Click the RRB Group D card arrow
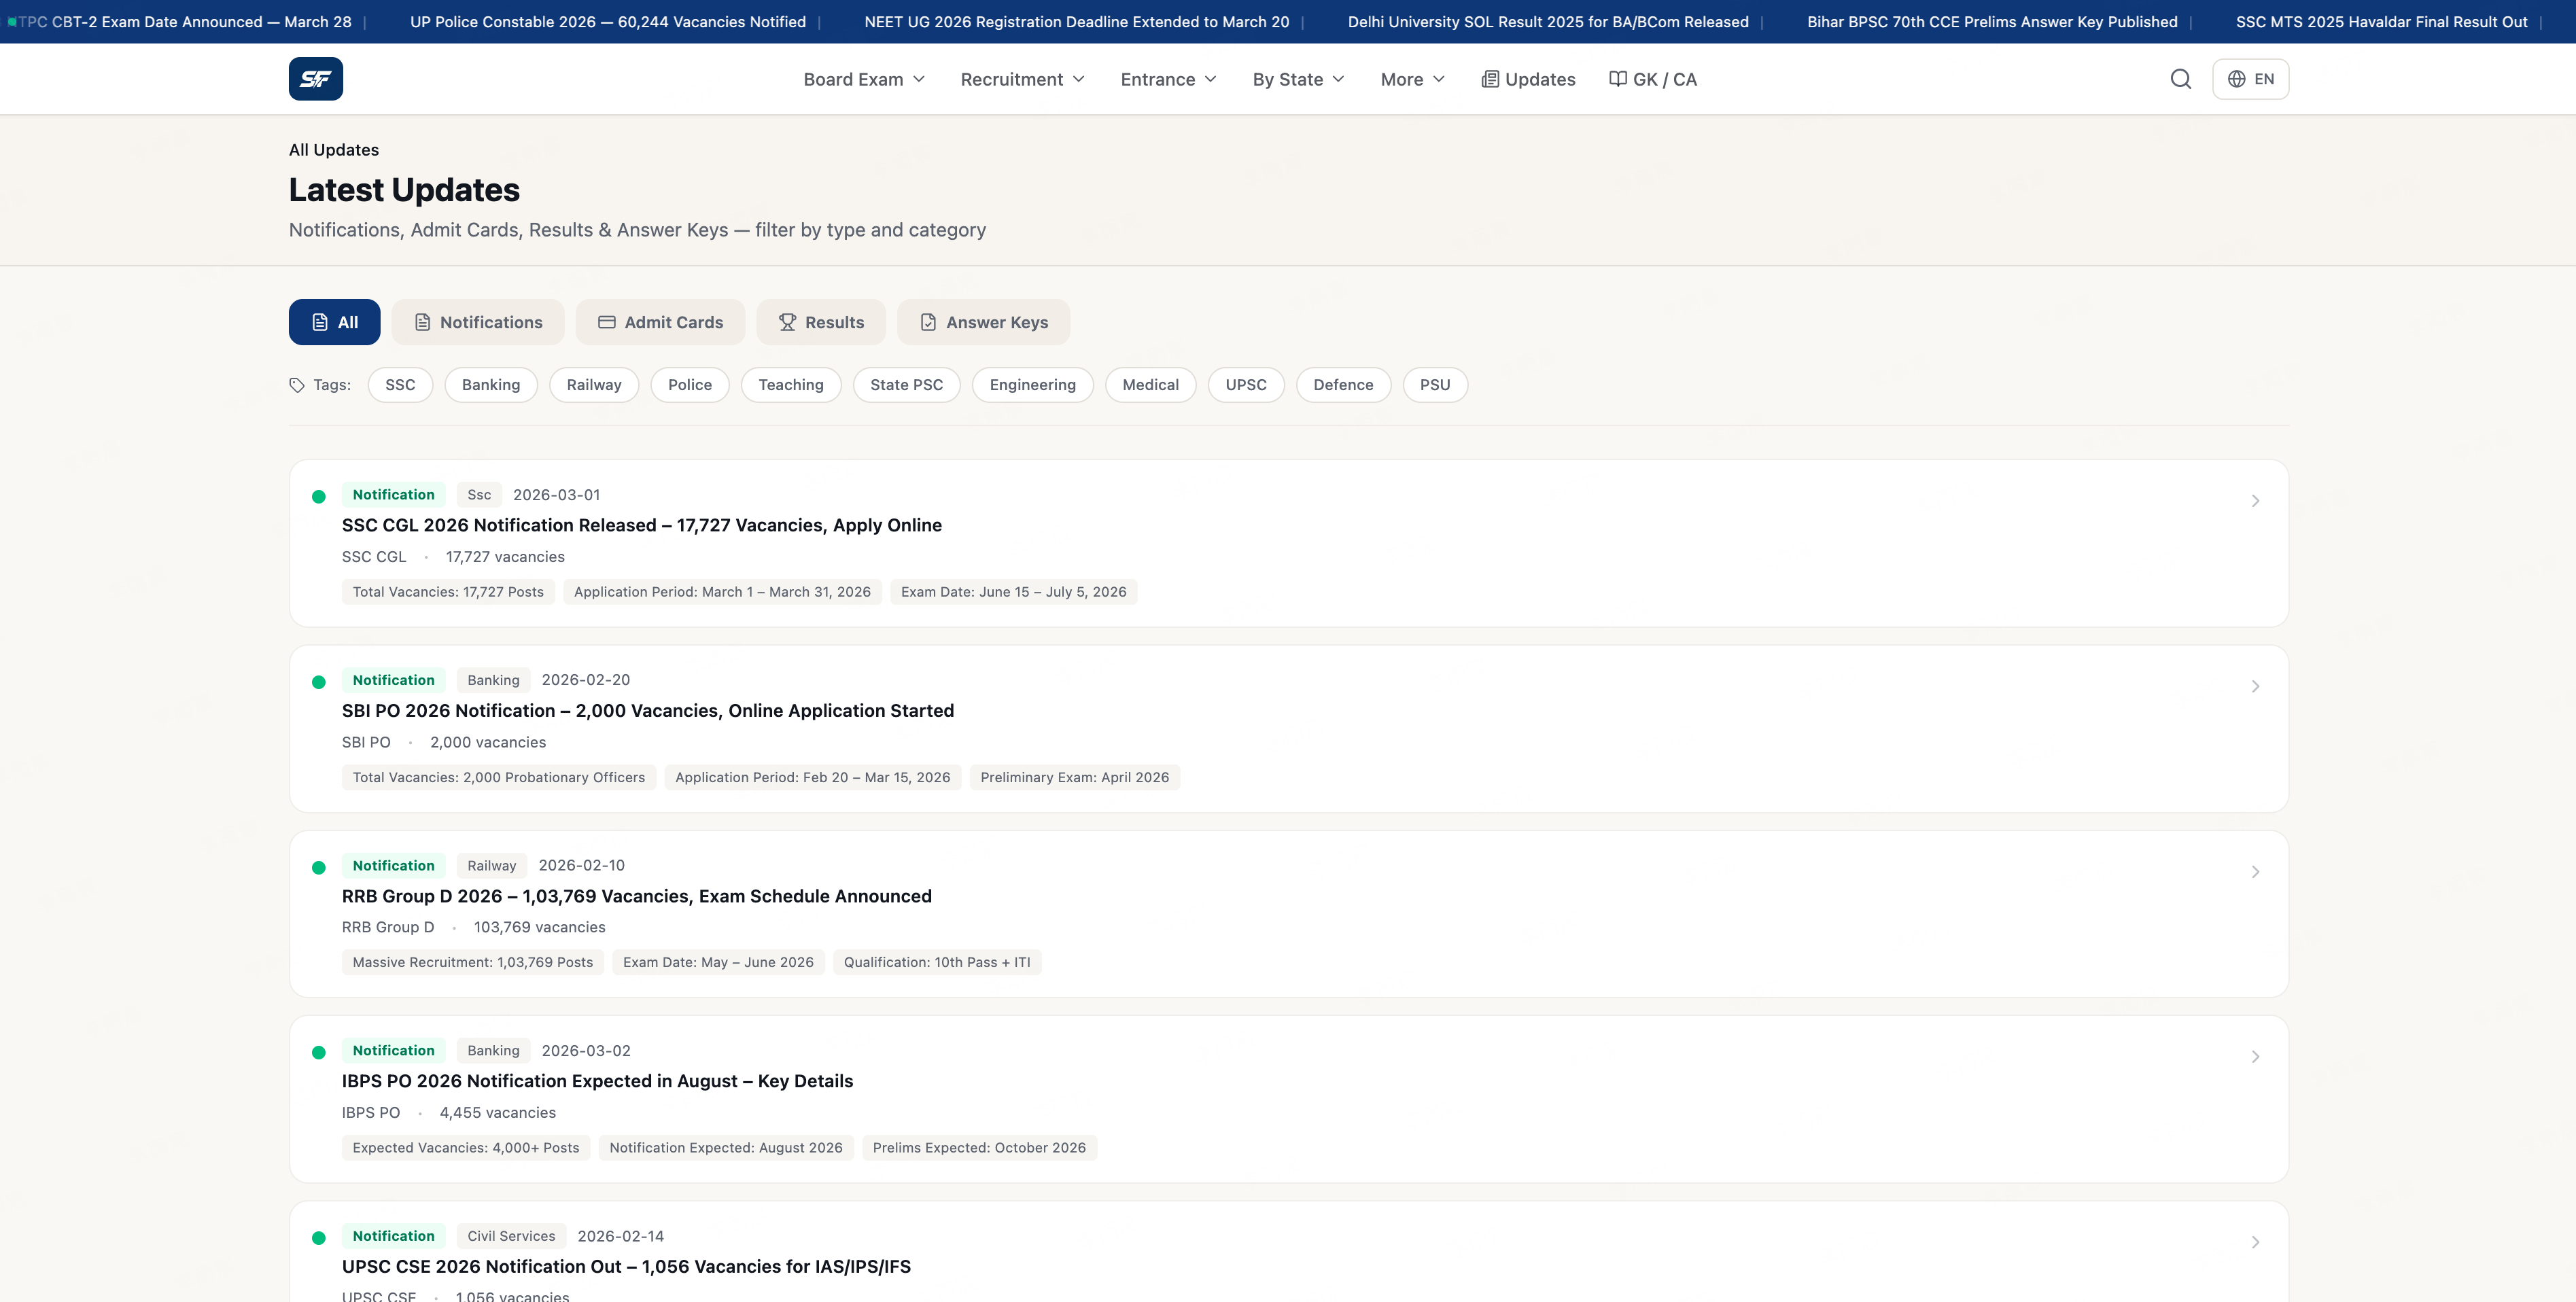 (x=2254, y=872)
